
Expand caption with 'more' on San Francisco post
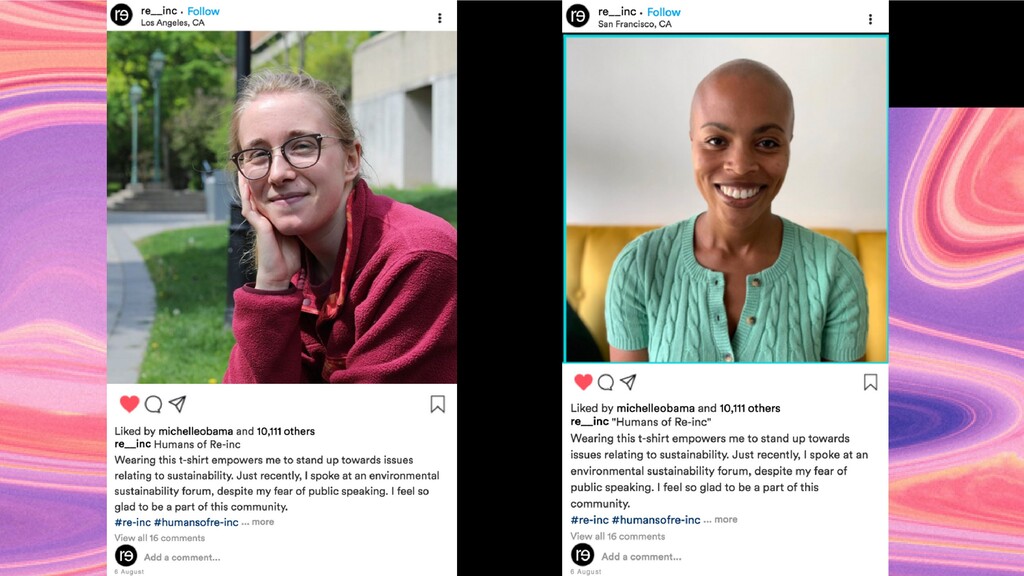tap(726, 519)
